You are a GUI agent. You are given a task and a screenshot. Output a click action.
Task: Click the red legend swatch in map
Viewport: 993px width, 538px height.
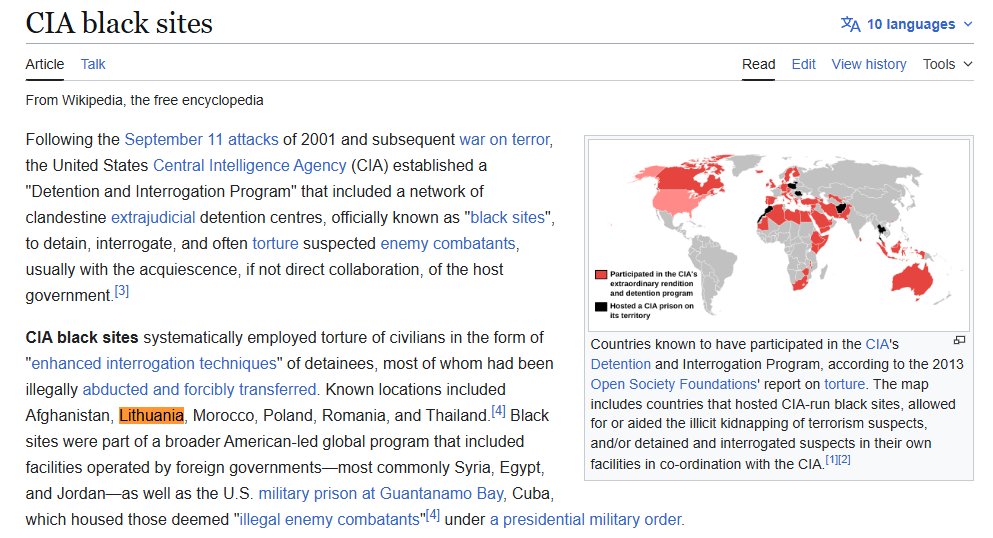click(x=600, y=275)
